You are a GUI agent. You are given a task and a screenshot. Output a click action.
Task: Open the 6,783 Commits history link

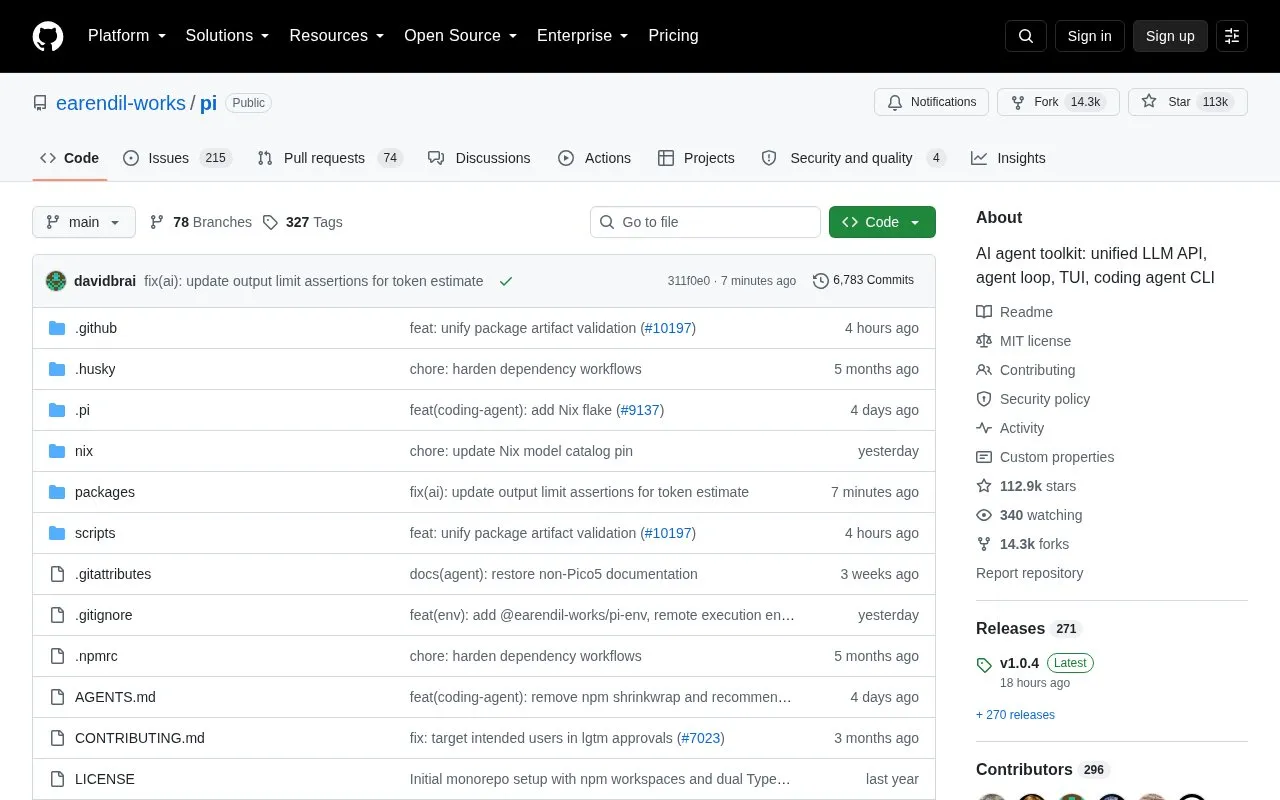[863, 281]
